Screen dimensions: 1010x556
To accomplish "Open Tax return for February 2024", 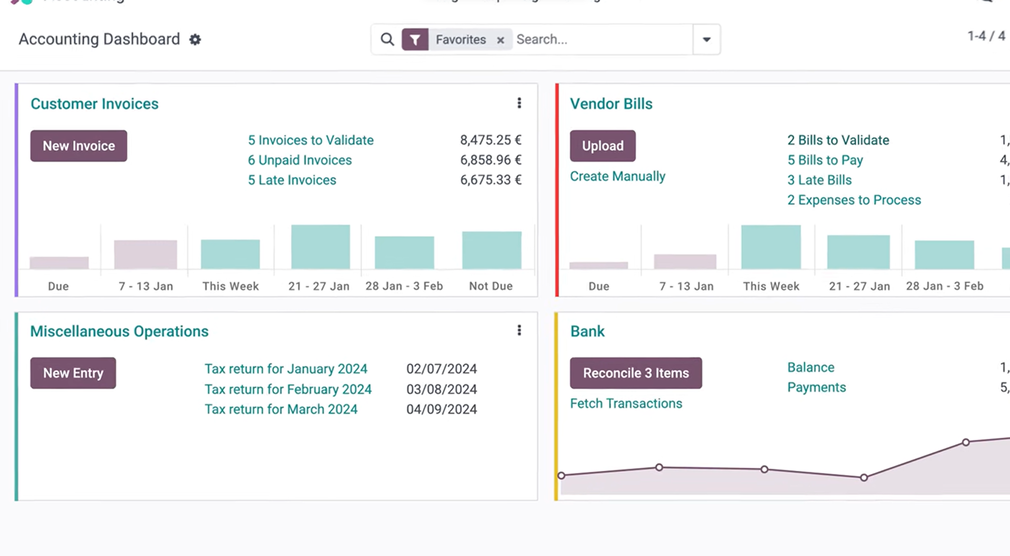I will tap(288, 389).
